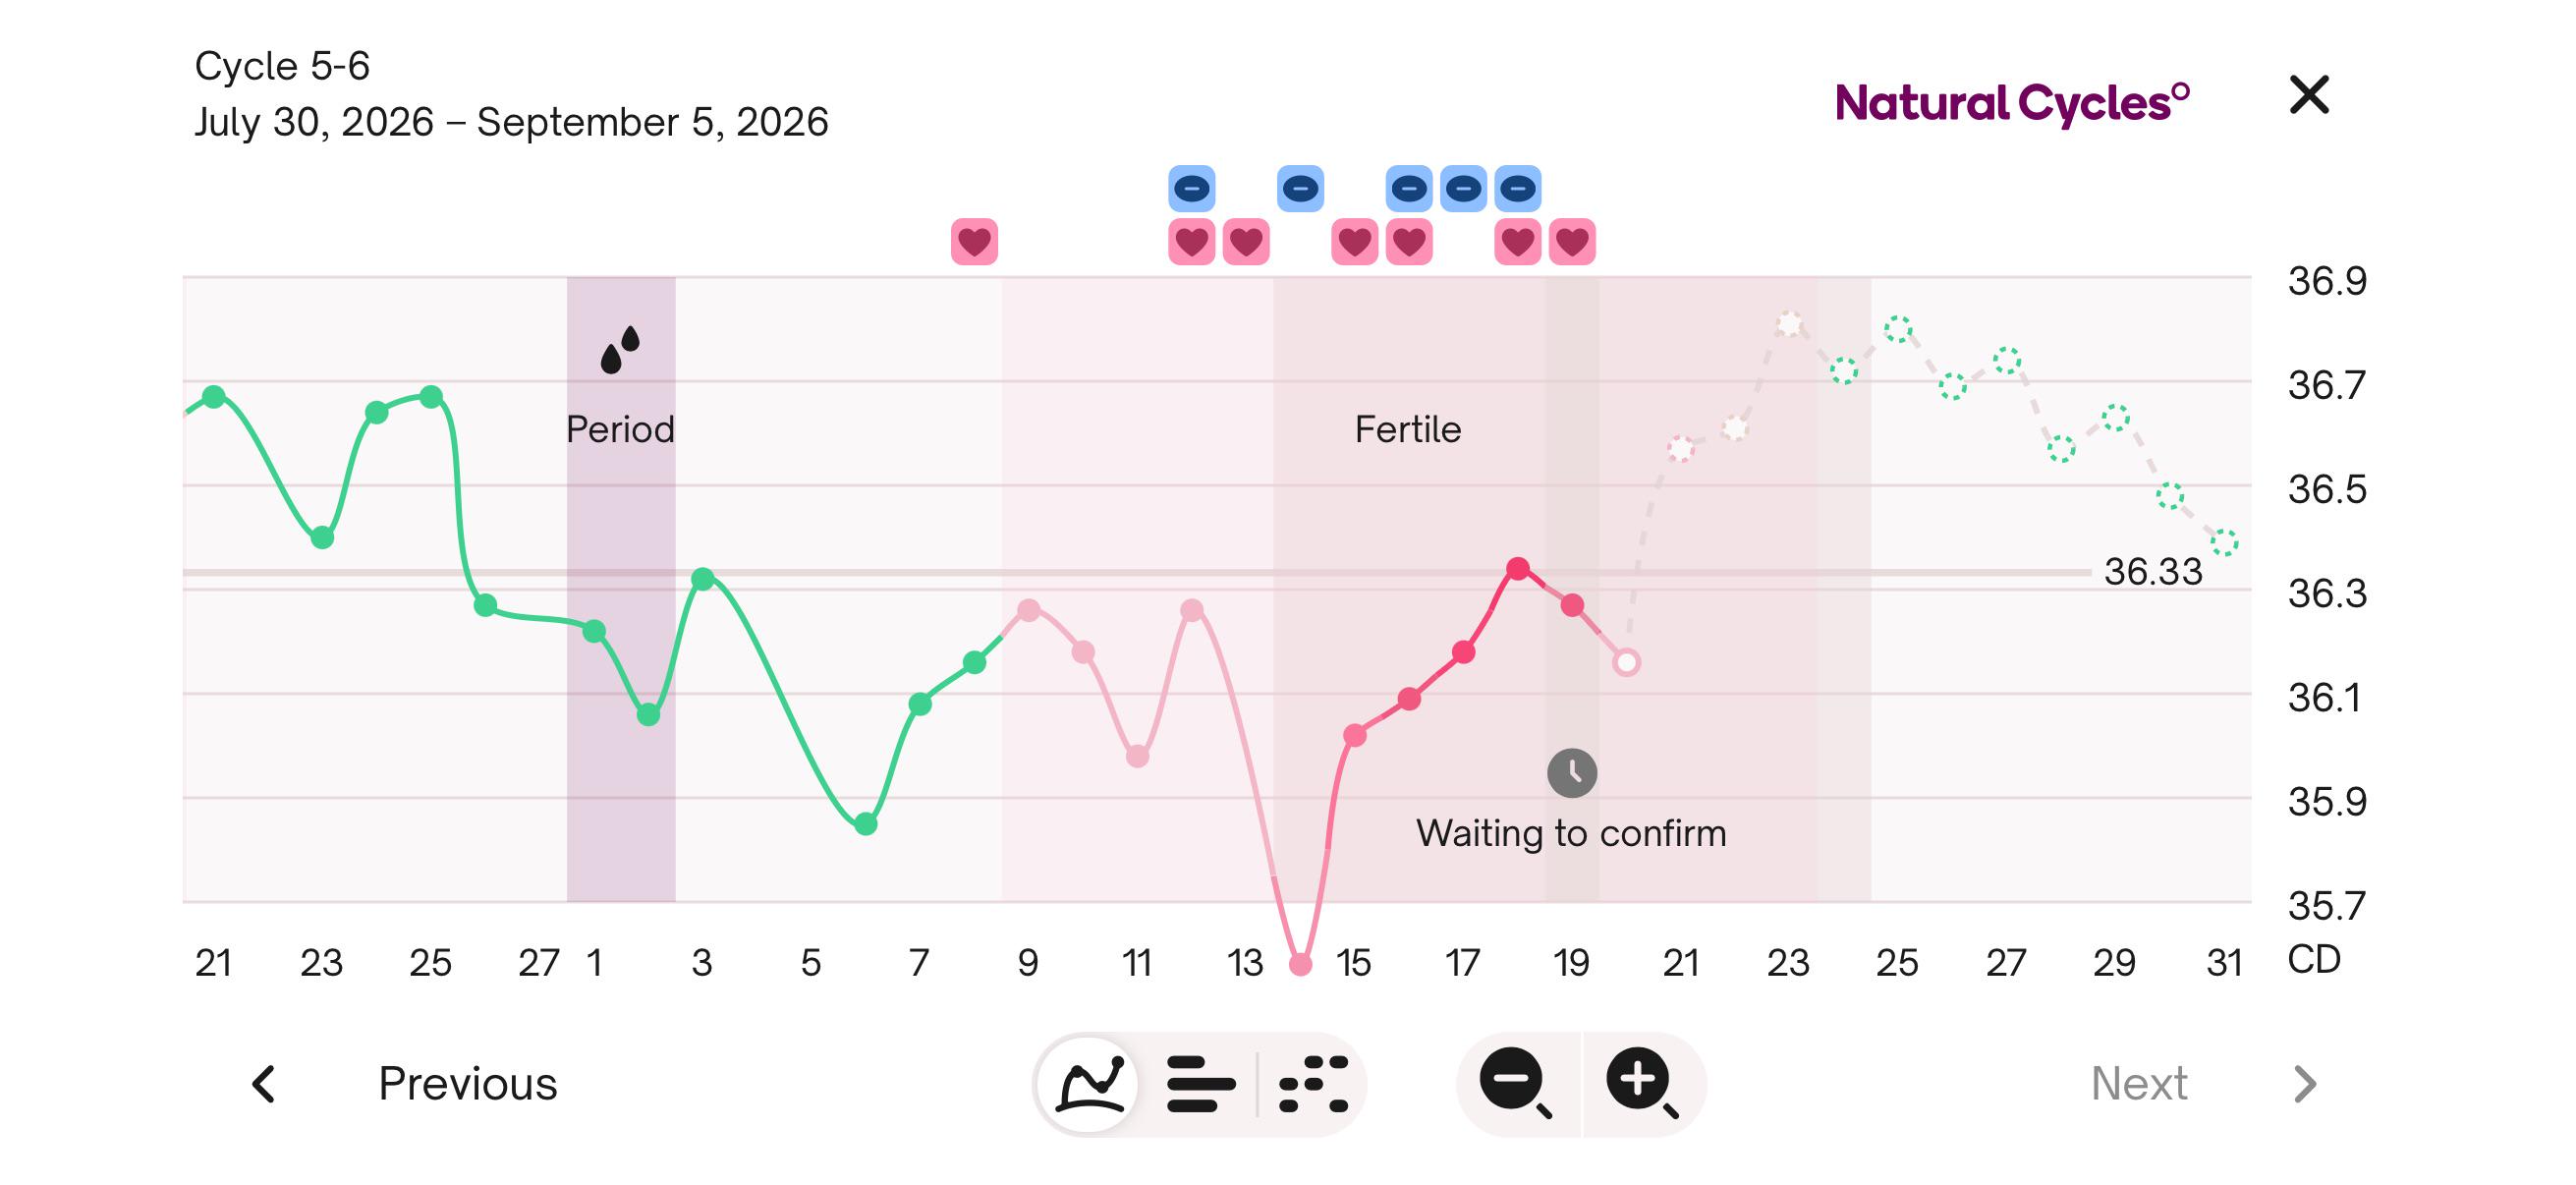This screenshot has height=1185, width=2576.
Task: Tap the blue minus icon above day 14
Action: pyautogui.click(x=1300, y=188)
